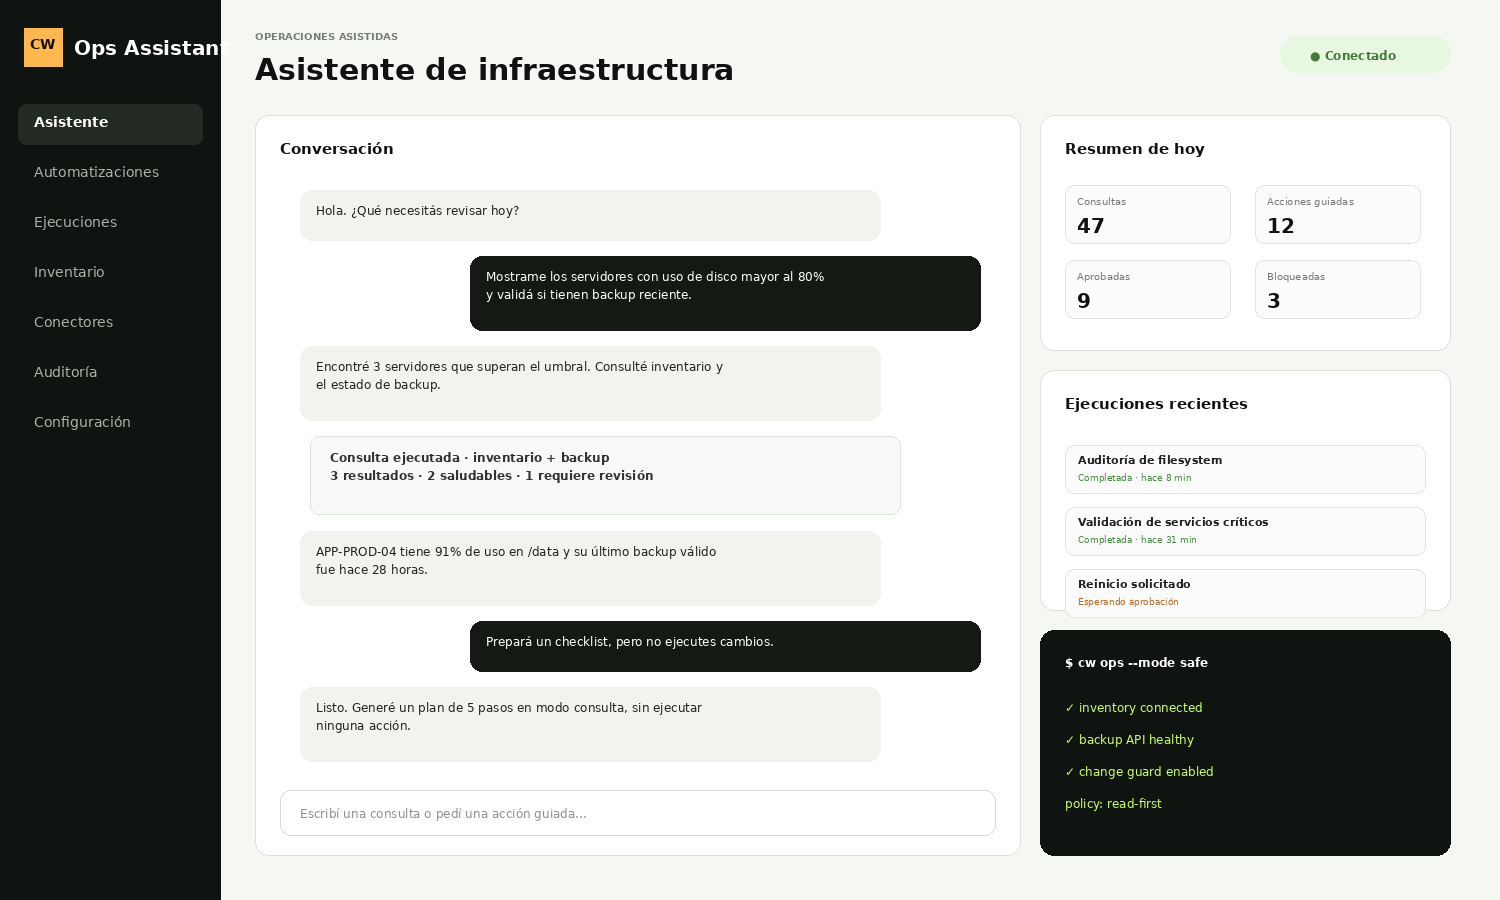Select the "backup API healthy" terminal line
Screen dimensions: 1500x900
[1129, 740]
